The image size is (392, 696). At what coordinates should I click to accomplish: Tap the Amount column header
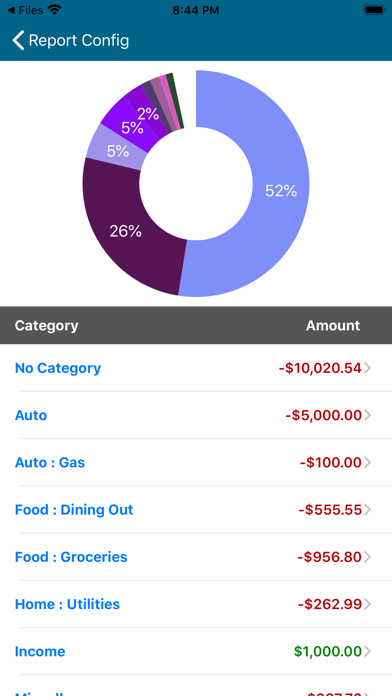tap(333, 325)
